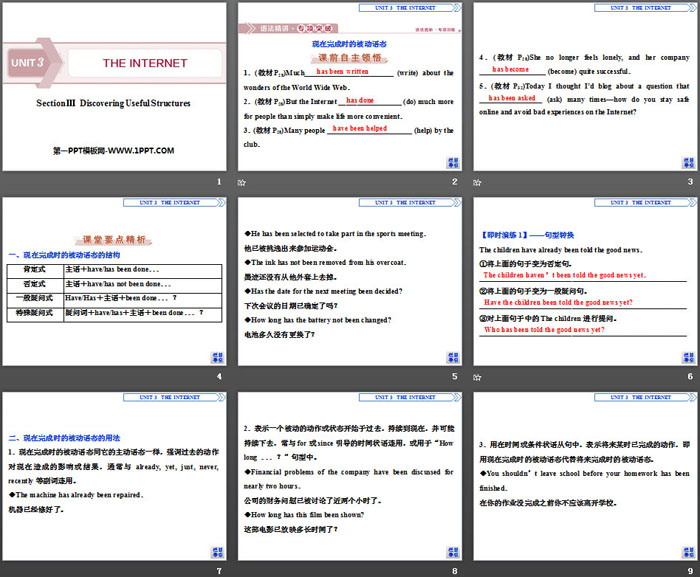Click the 课前自主领悟 heading on slide 2
Image resolution: width=700 pixels, height=577 pixels.
point(349,58)
